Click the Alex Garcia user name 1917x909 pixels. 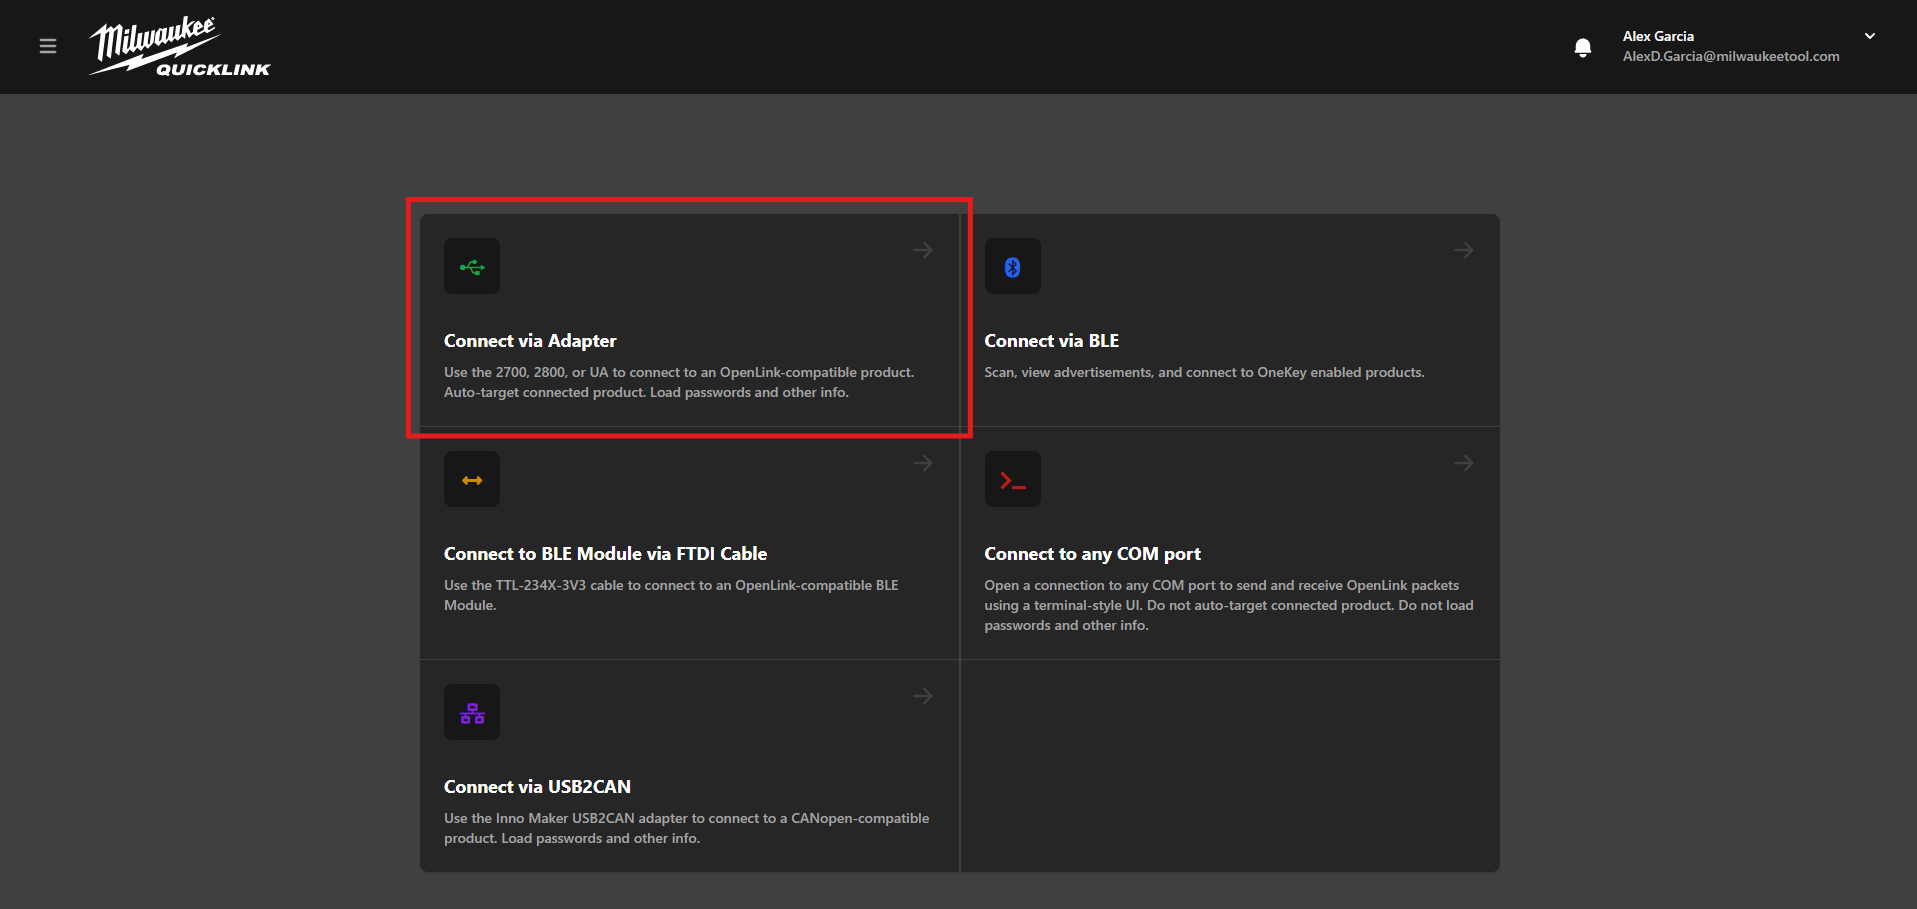[1658, 36]
